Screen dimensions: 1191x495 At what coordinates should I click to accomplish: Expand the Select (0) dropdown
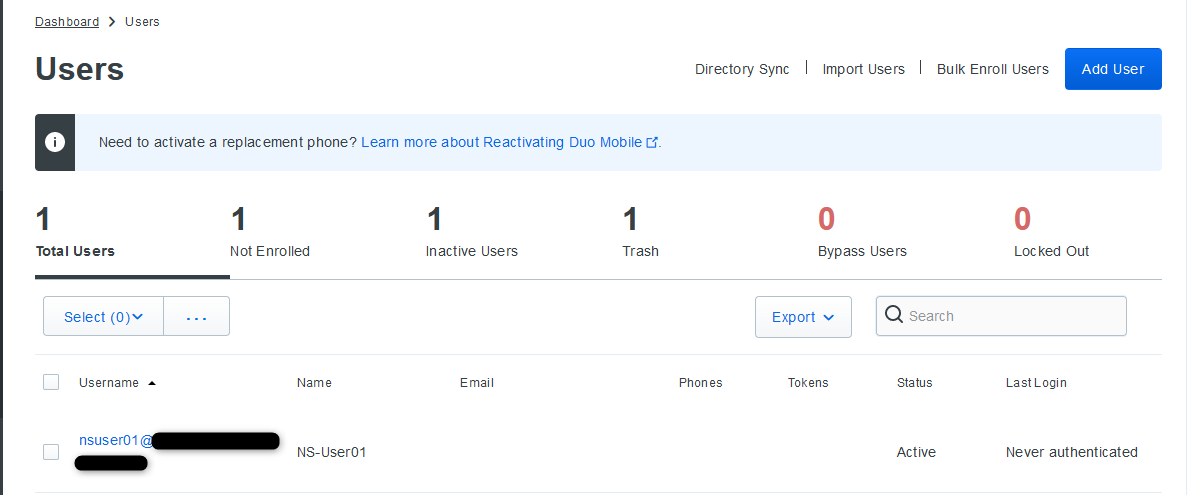point(103,317)
